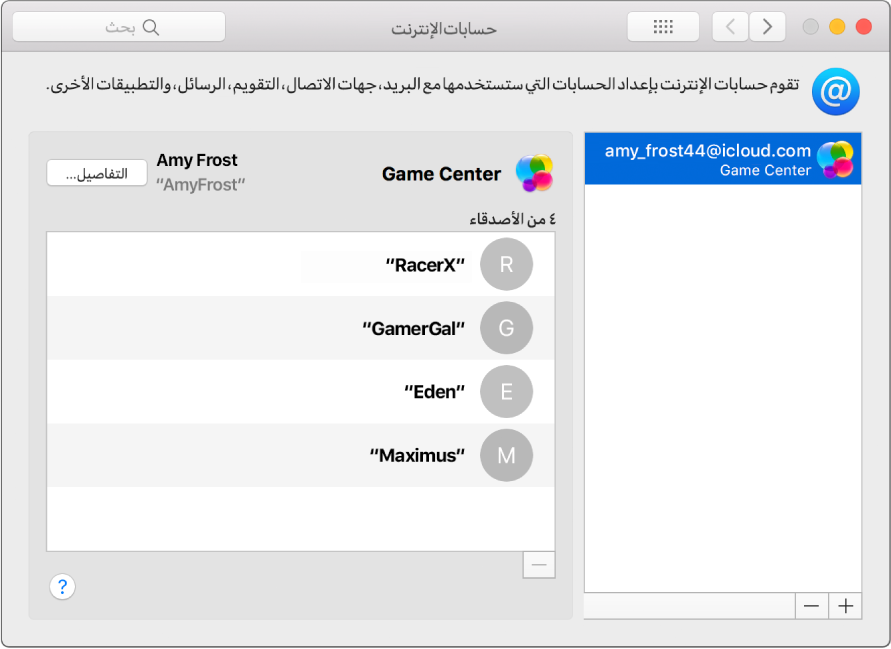This screenshot has height=649, width=891.
Task: Select friend RacerX avatar
Action: coord(506,264)
